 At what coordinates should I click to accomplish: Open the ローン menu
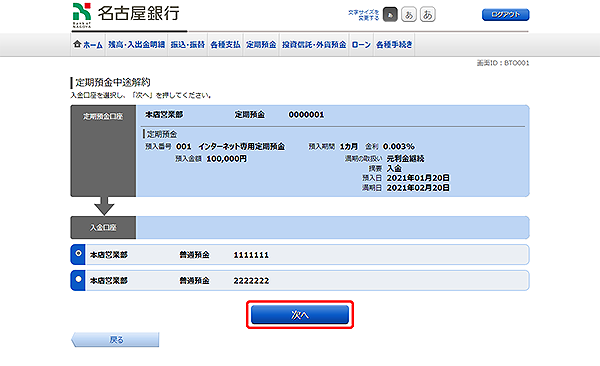(x=361, y=45)
